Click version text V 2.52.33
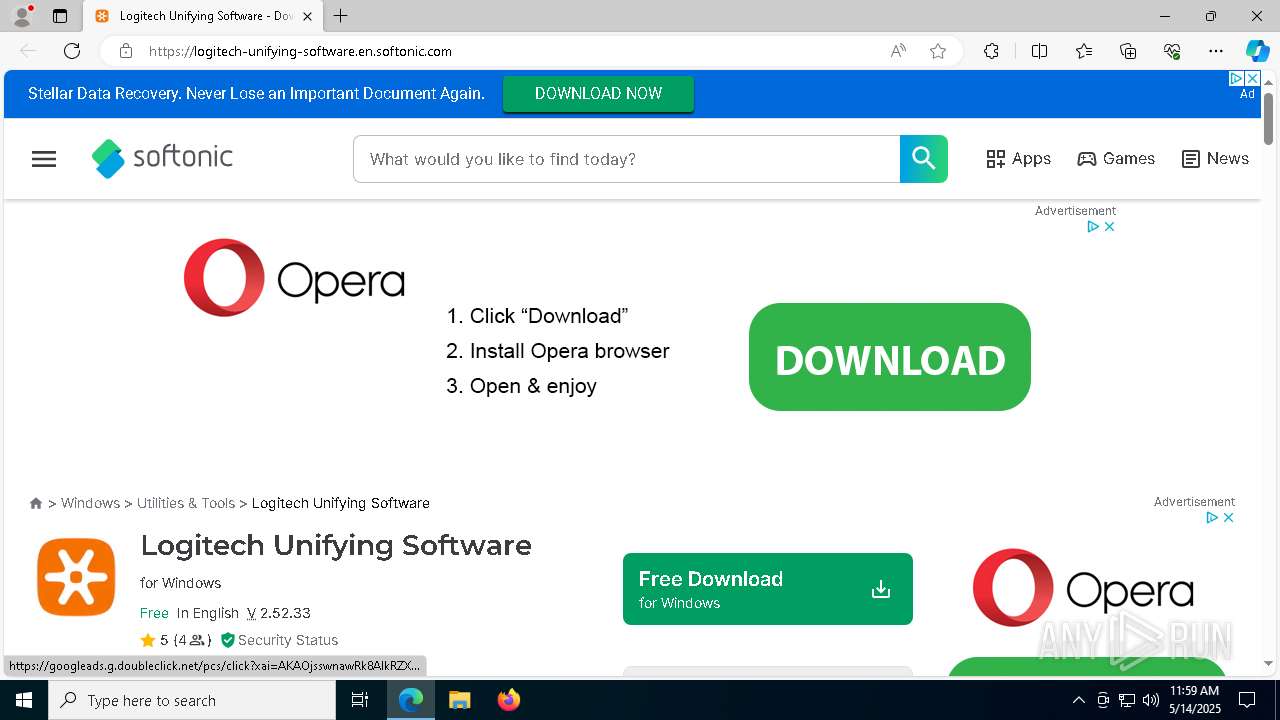The height and width of the screenshot is (720, 1280). [279, 613]
